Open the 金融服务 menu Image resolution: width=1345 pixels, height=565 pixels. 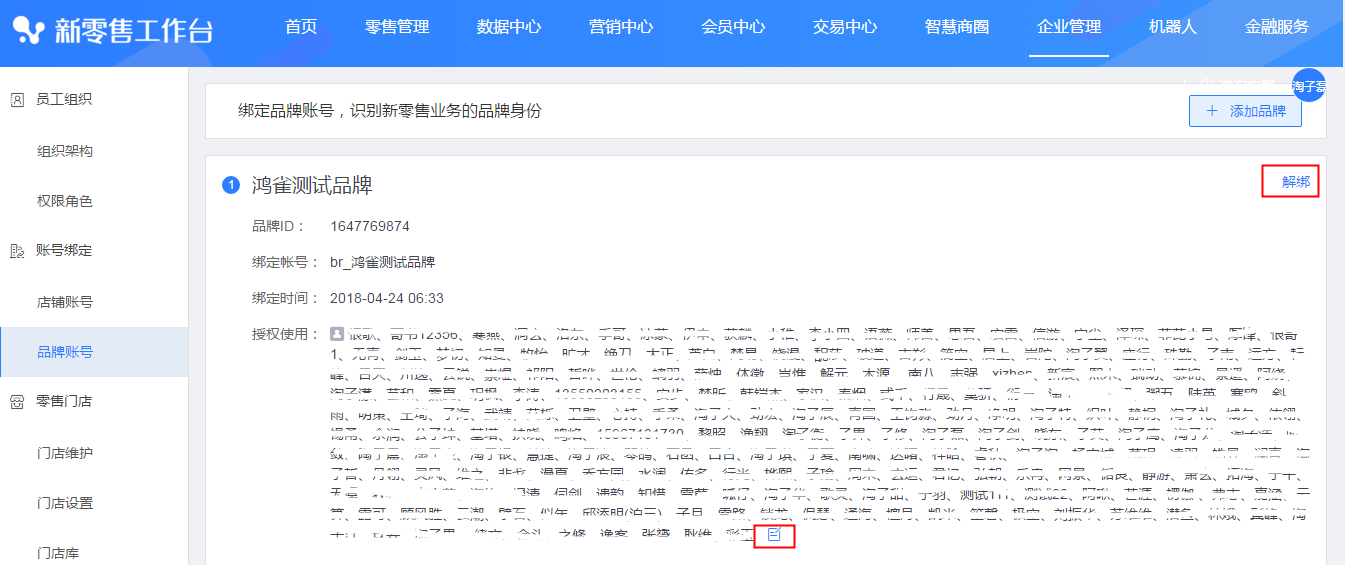(1277, 27)
